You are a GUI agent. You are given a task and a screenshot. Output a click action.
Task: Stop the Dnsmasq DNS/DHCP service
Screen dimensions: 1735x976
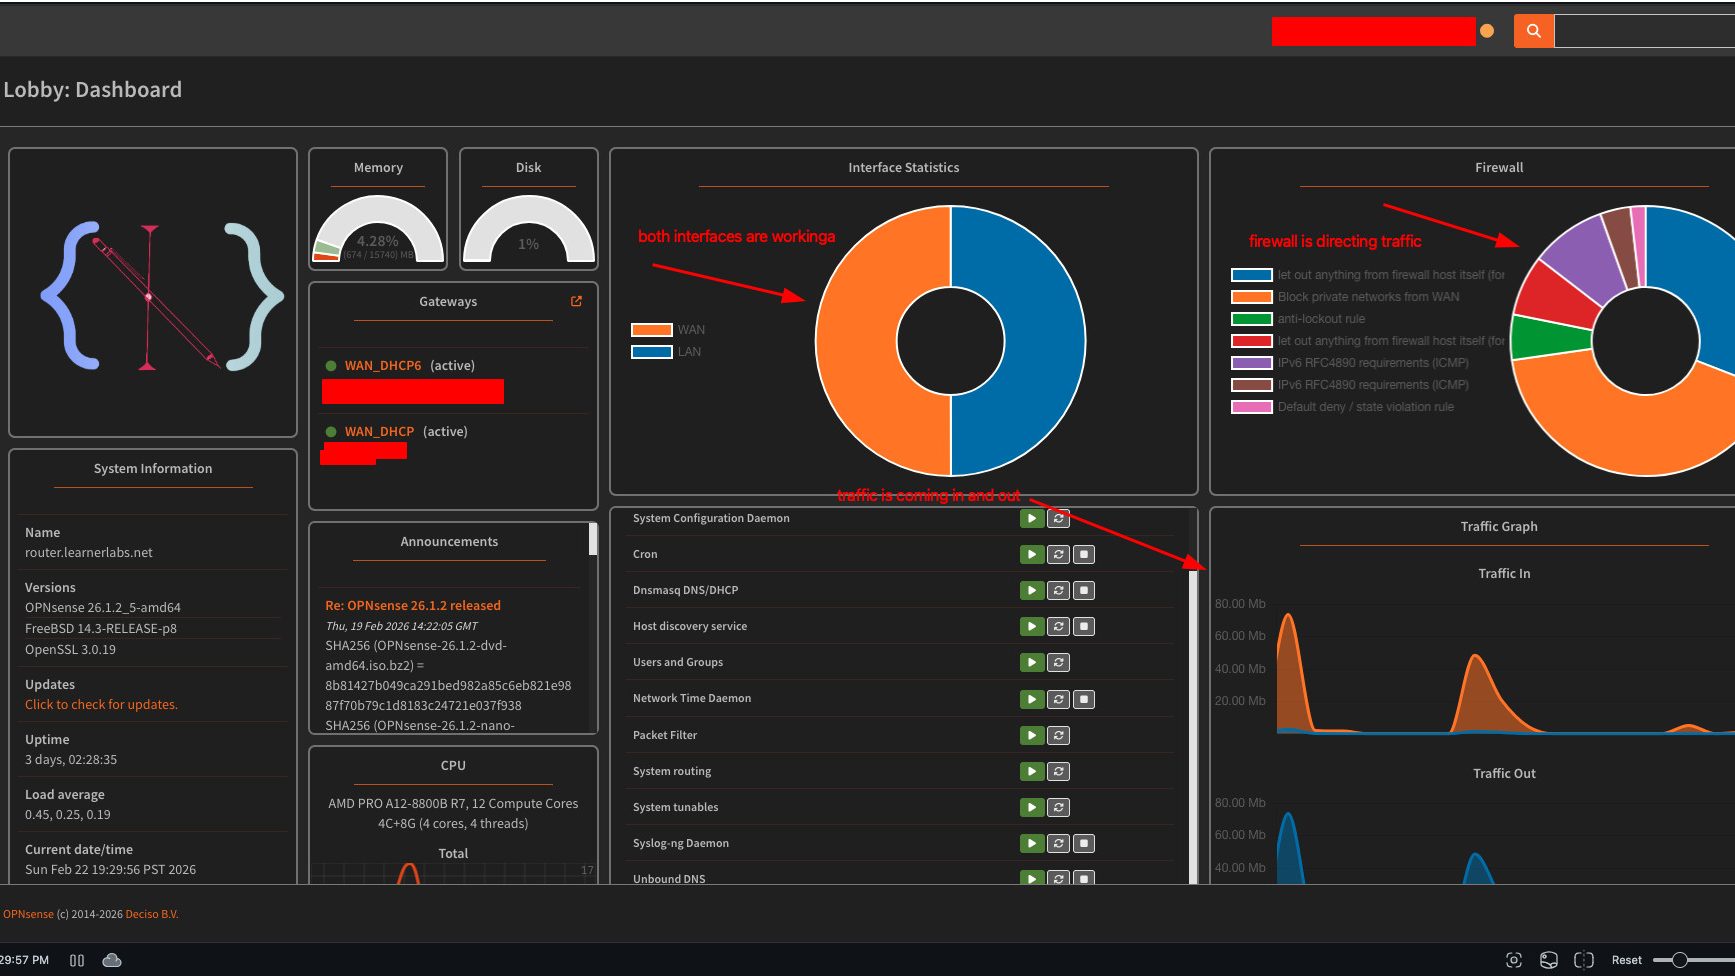1084,590
